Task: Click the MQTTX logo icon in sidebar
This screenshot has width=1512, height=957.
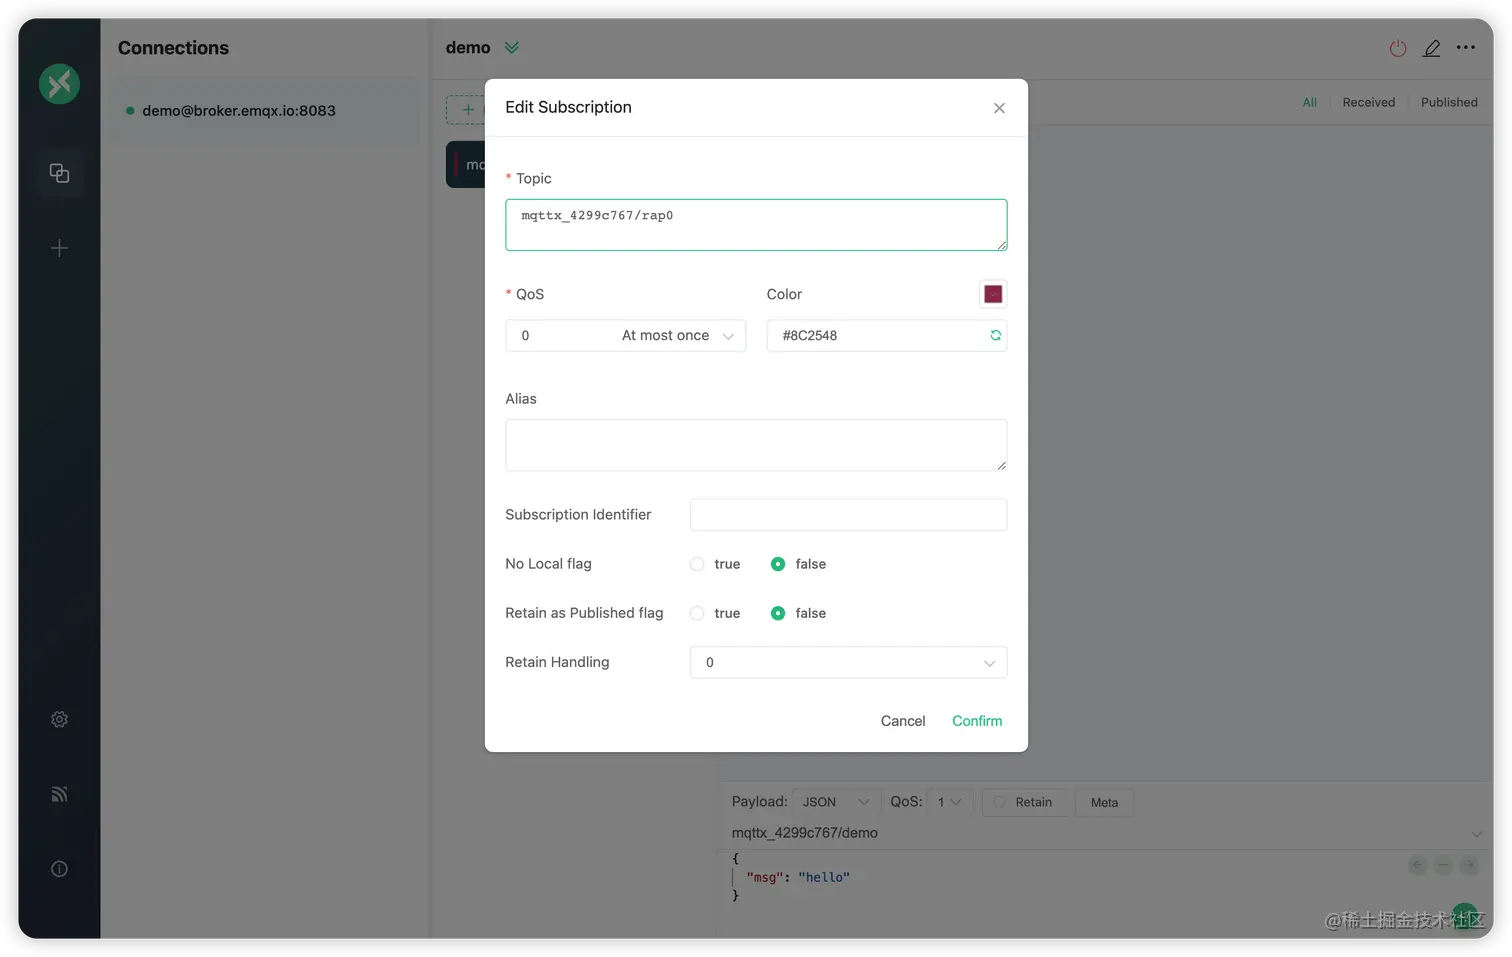Action: click(59, 84)
